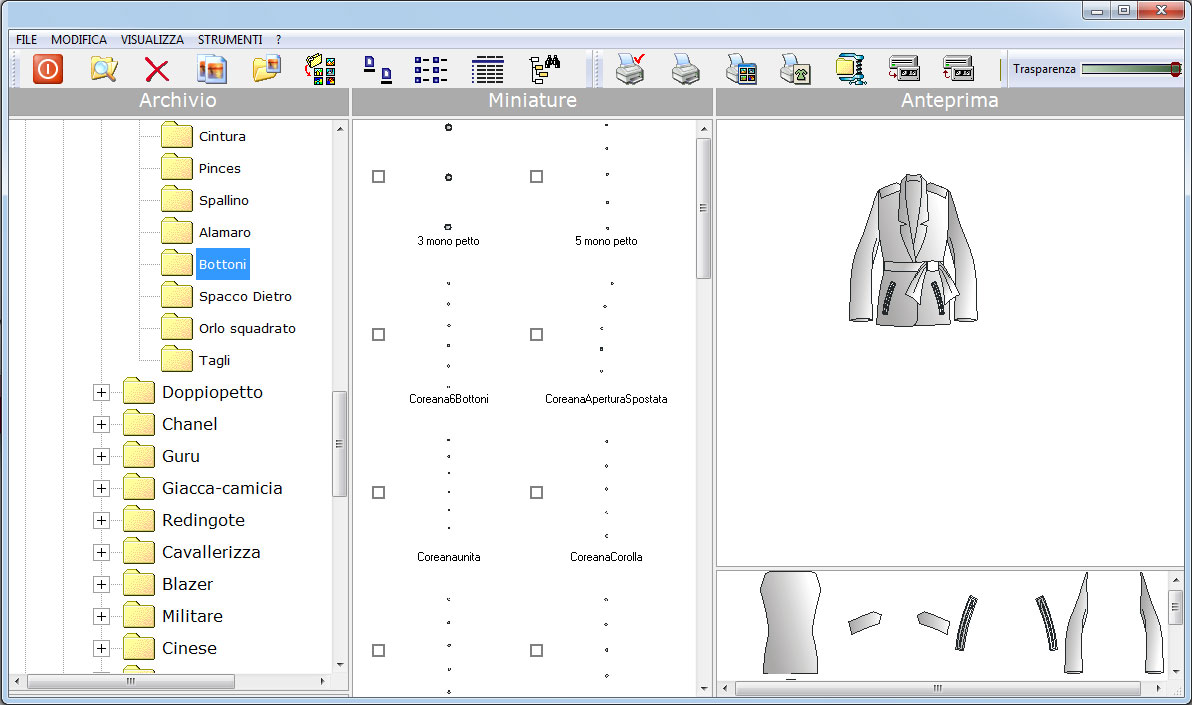Viewport: 1192px width, 705px height.
Task: Expand the Cavallerizza tree node
Action: (x=101, y=552)
